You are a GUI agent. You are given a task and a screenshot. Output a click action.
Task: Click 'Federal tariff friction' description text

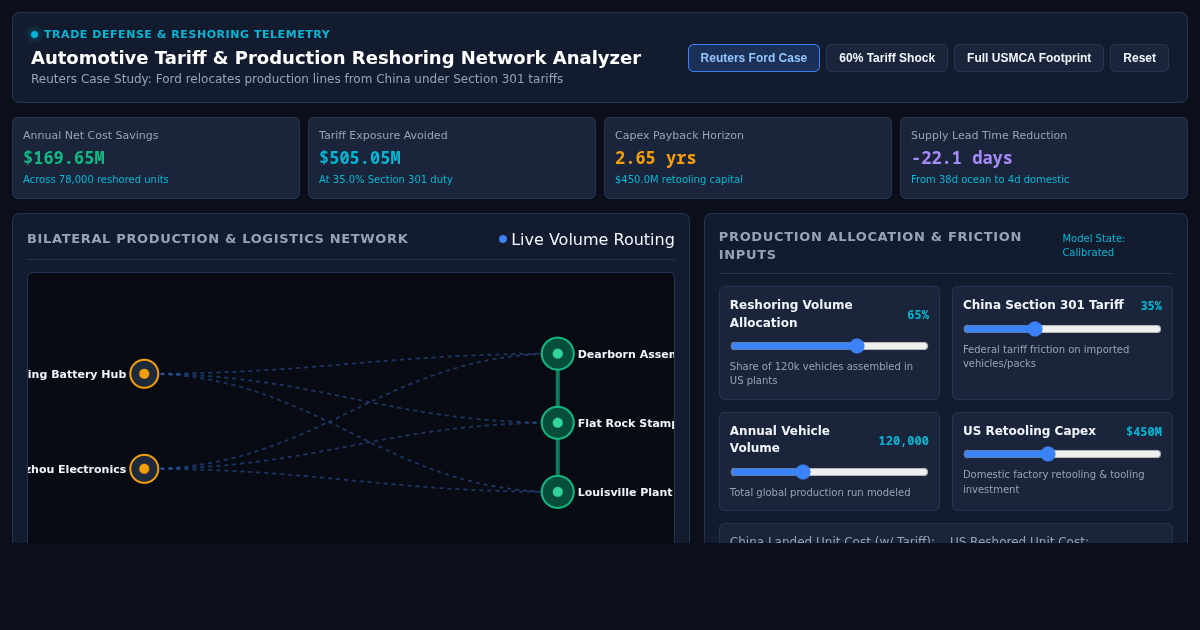click(x=1046, y=356)
